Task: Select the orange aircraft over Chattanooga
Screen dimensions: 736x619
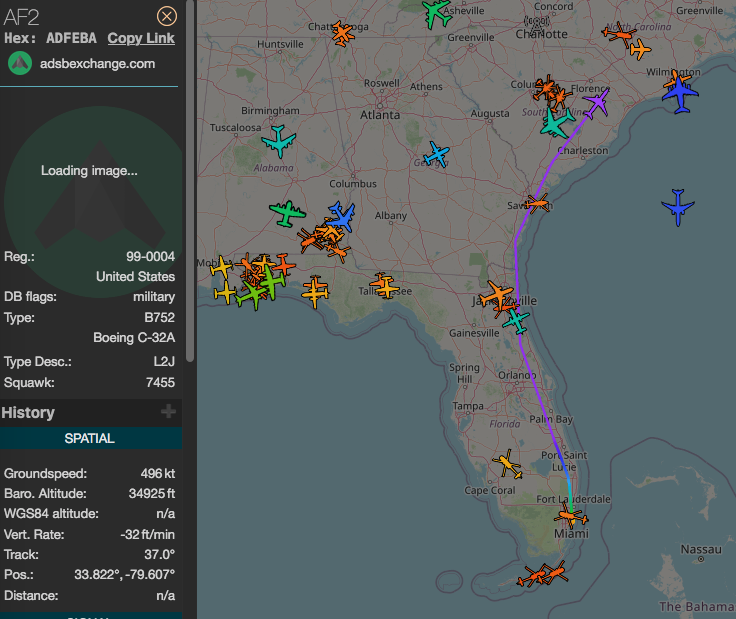Action: click(342, 33)
